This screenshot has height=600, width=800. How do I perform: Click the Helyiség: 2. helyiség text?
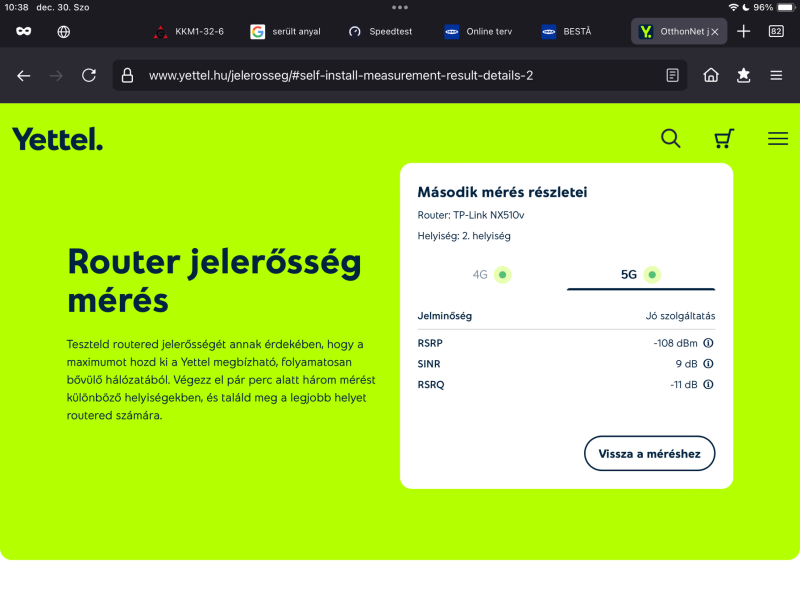coord(464,236)
